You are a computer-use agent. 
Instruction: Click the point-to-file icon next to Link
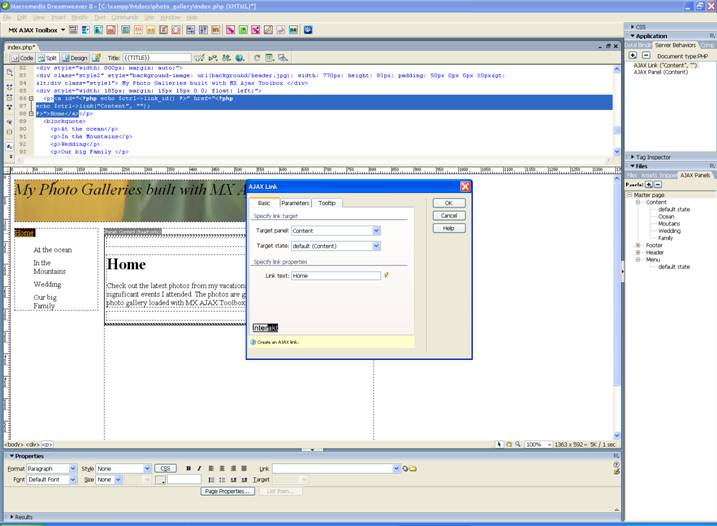pos(405,468)
